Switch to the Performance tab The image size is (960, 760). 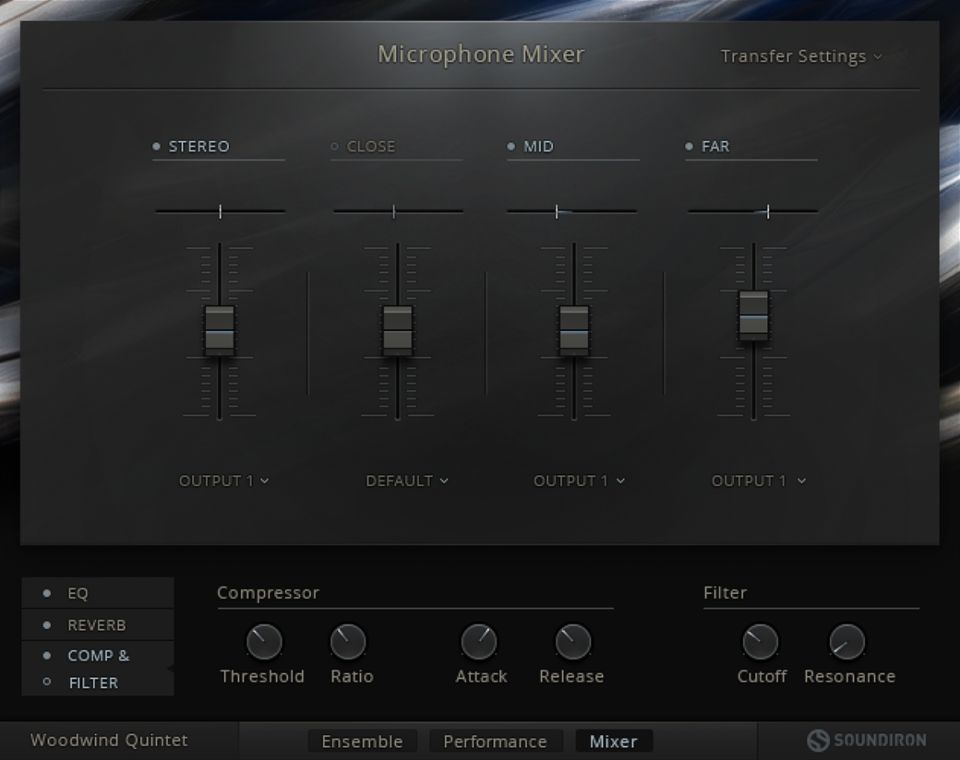point(494,741)
